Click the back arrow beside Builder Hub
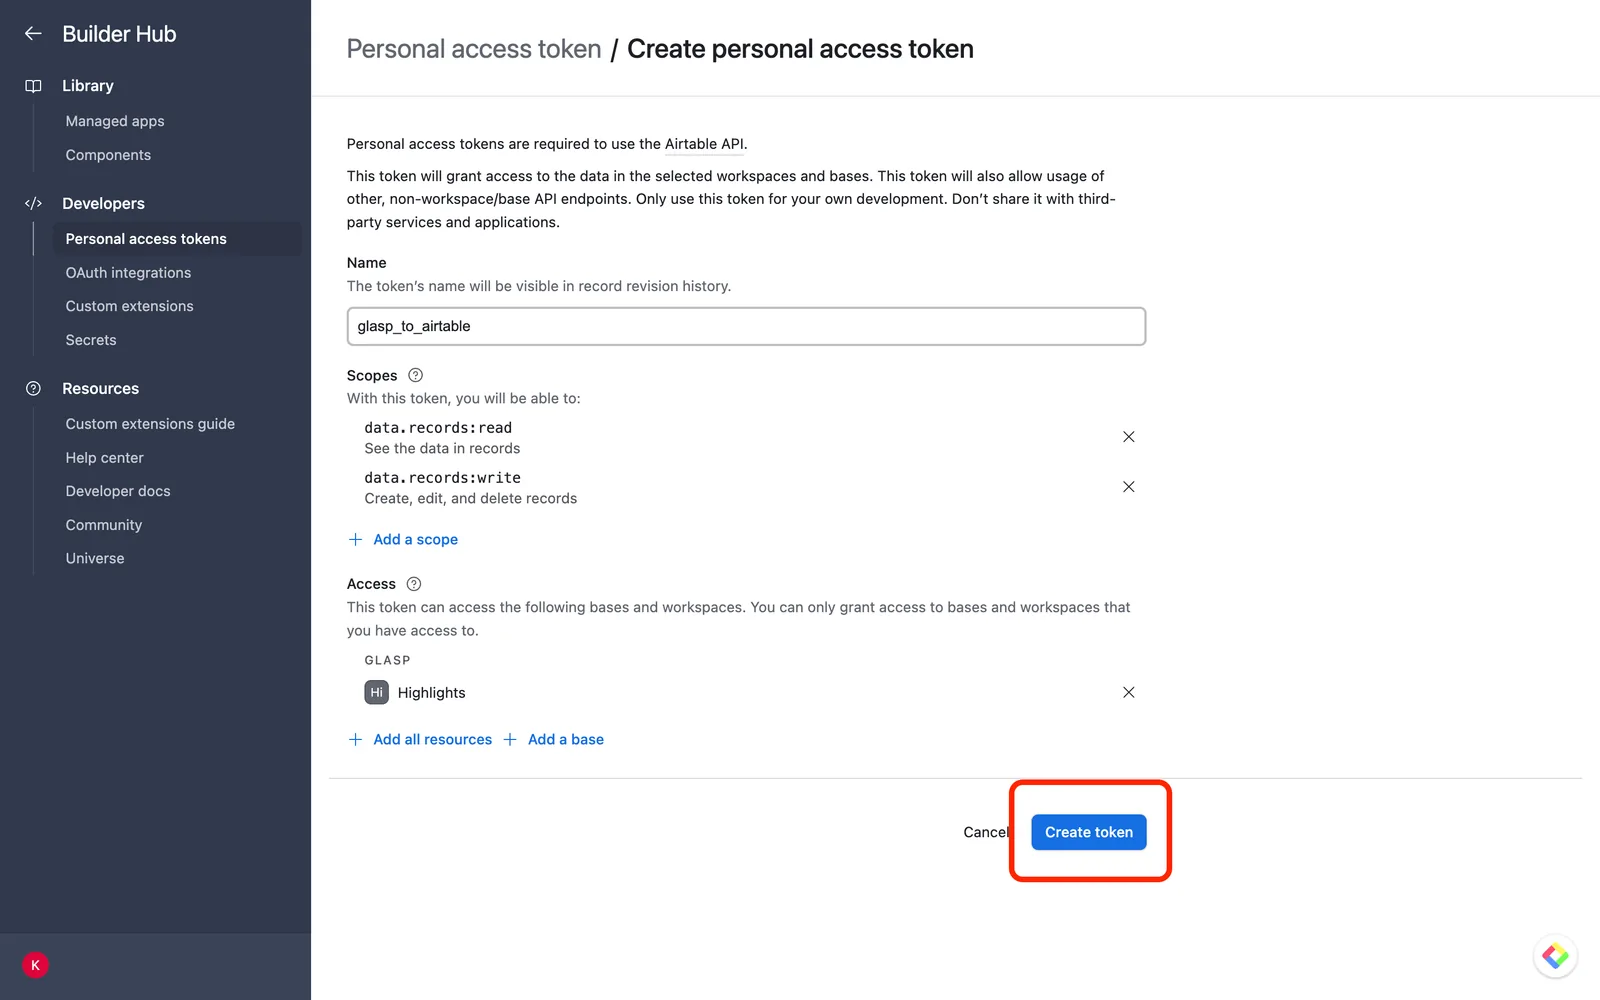The image size is (1600, 1000). click(33, 34)
